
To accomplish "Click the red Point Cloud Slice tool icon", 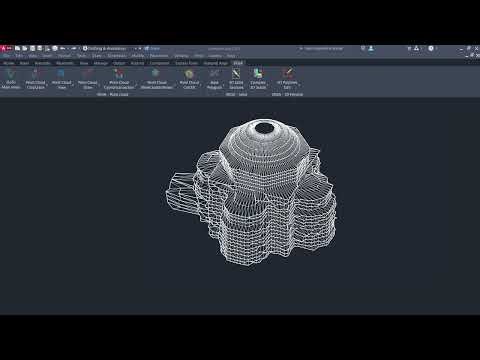I will [88, 74].
